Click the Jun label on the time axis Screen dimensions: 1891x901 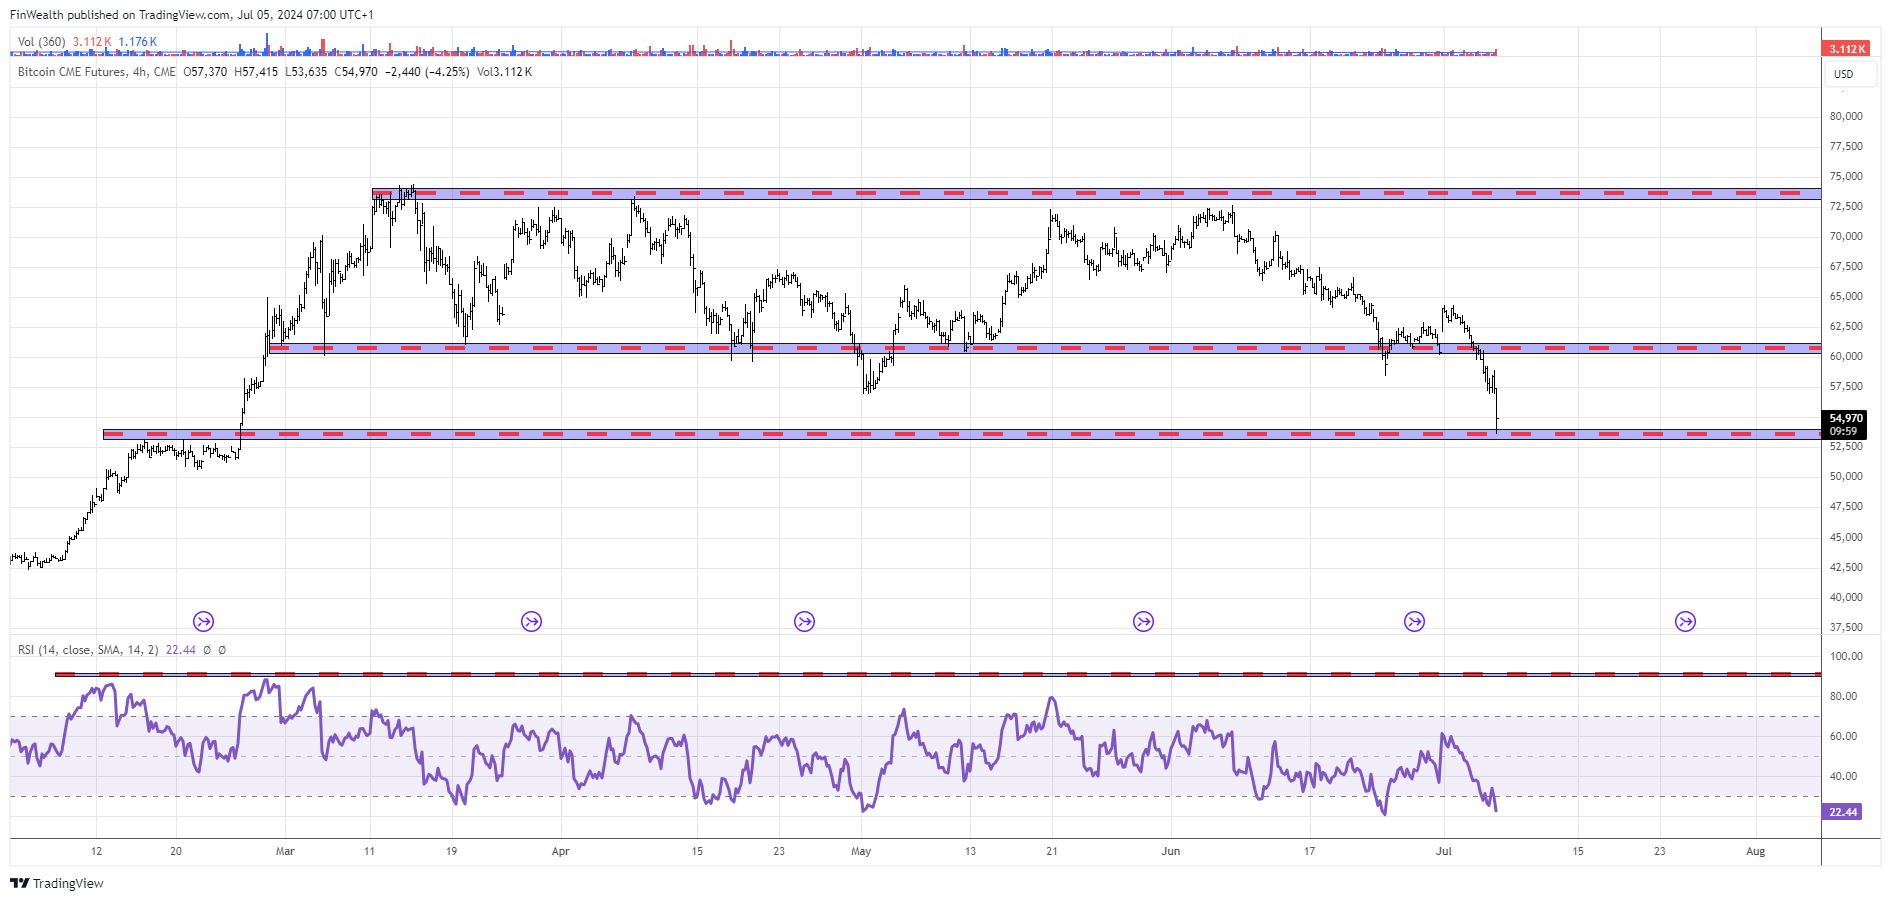tap(1170, 852)
